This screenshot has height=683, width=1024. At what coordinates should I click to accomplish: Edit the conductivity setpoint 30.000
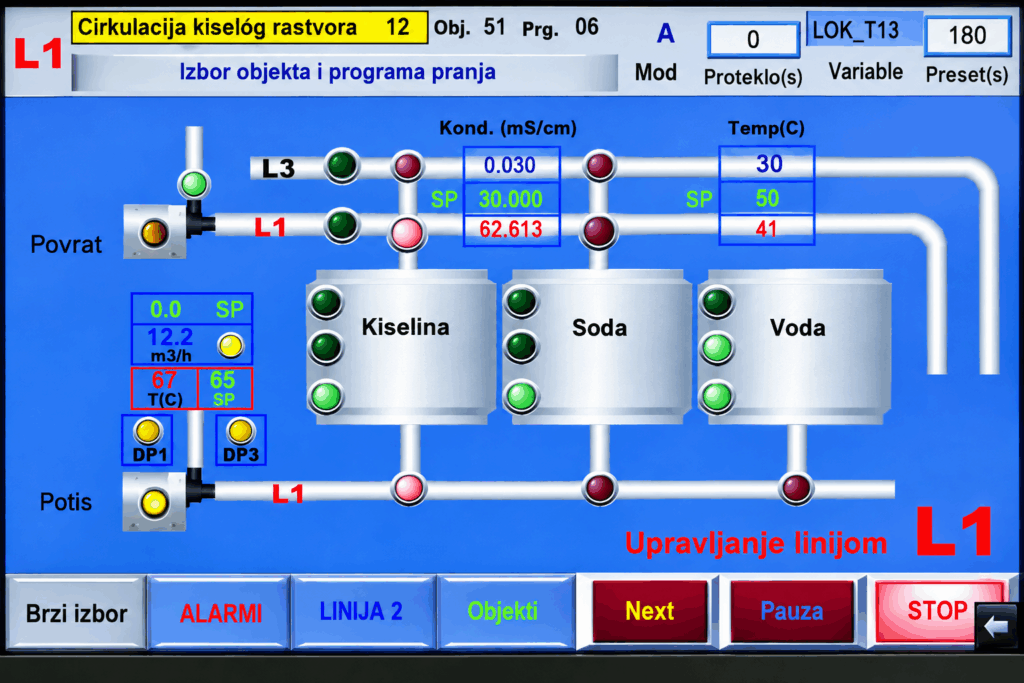[x=511, y=199]
